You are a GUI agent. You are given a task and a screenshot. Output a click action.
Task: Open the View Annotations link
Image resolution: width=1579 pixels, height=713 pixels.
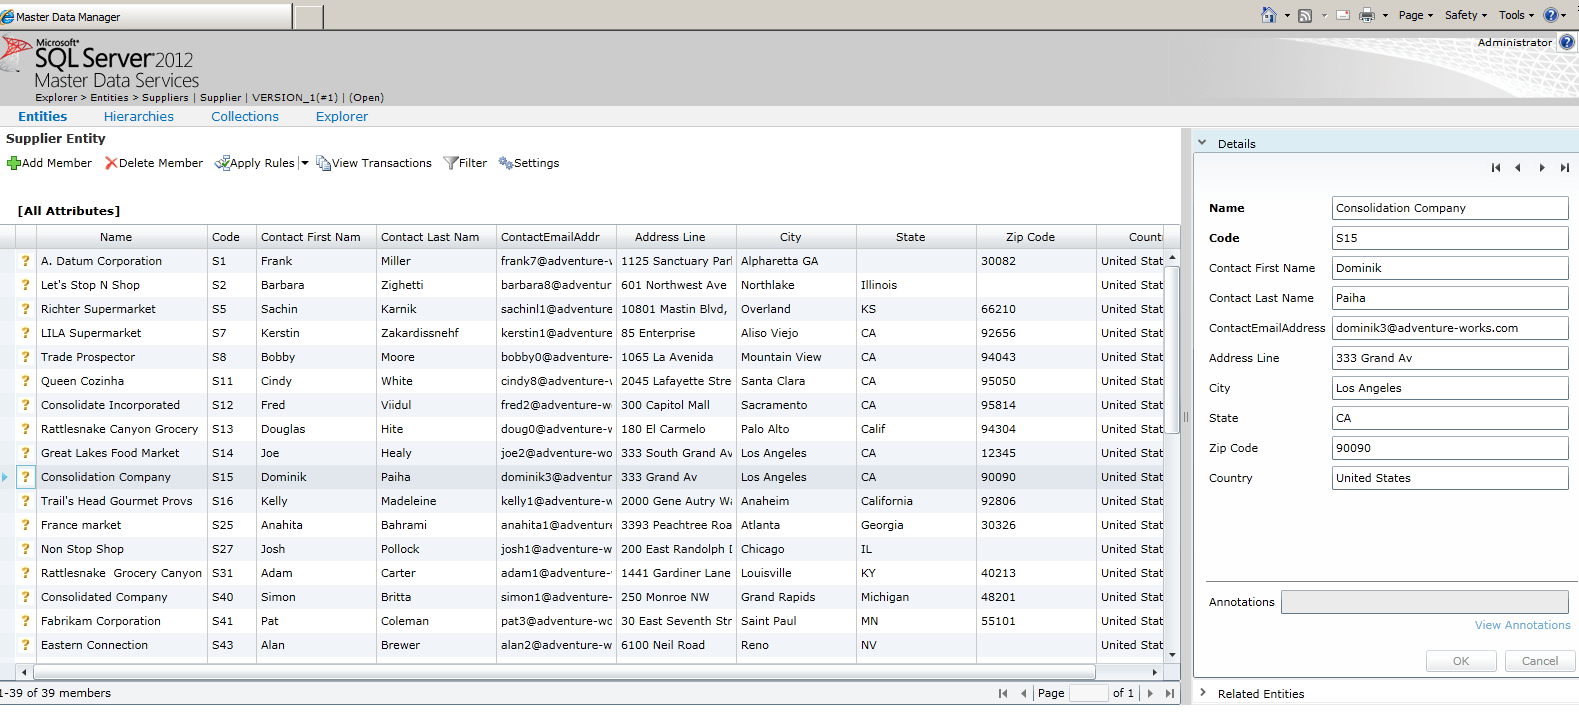tap(1523, 625)
